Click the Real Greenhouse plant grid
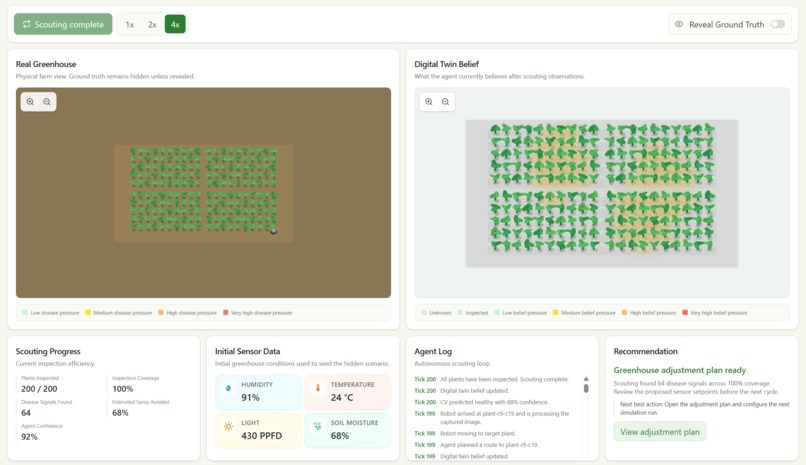Screen dimensions: 806x465 tap(204, 189)
